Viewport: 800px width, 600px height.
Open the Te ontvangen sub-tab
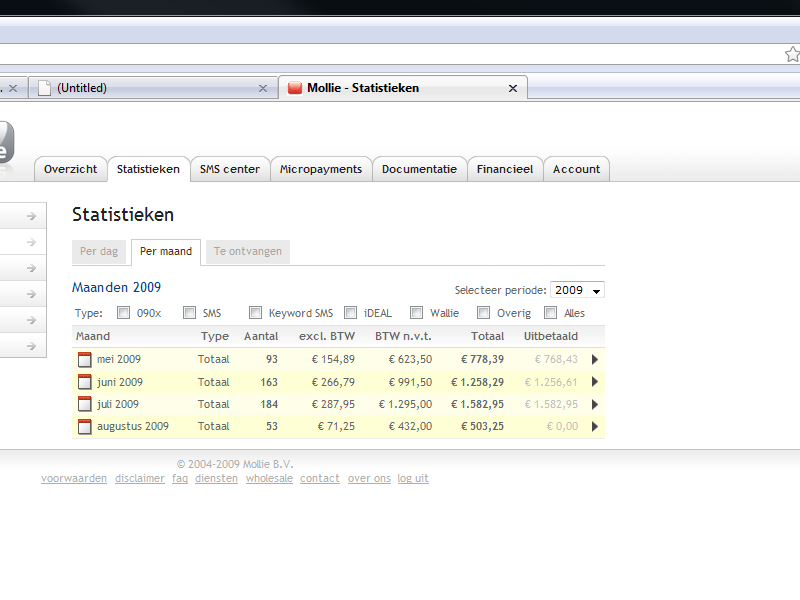[x=247, y=252]
